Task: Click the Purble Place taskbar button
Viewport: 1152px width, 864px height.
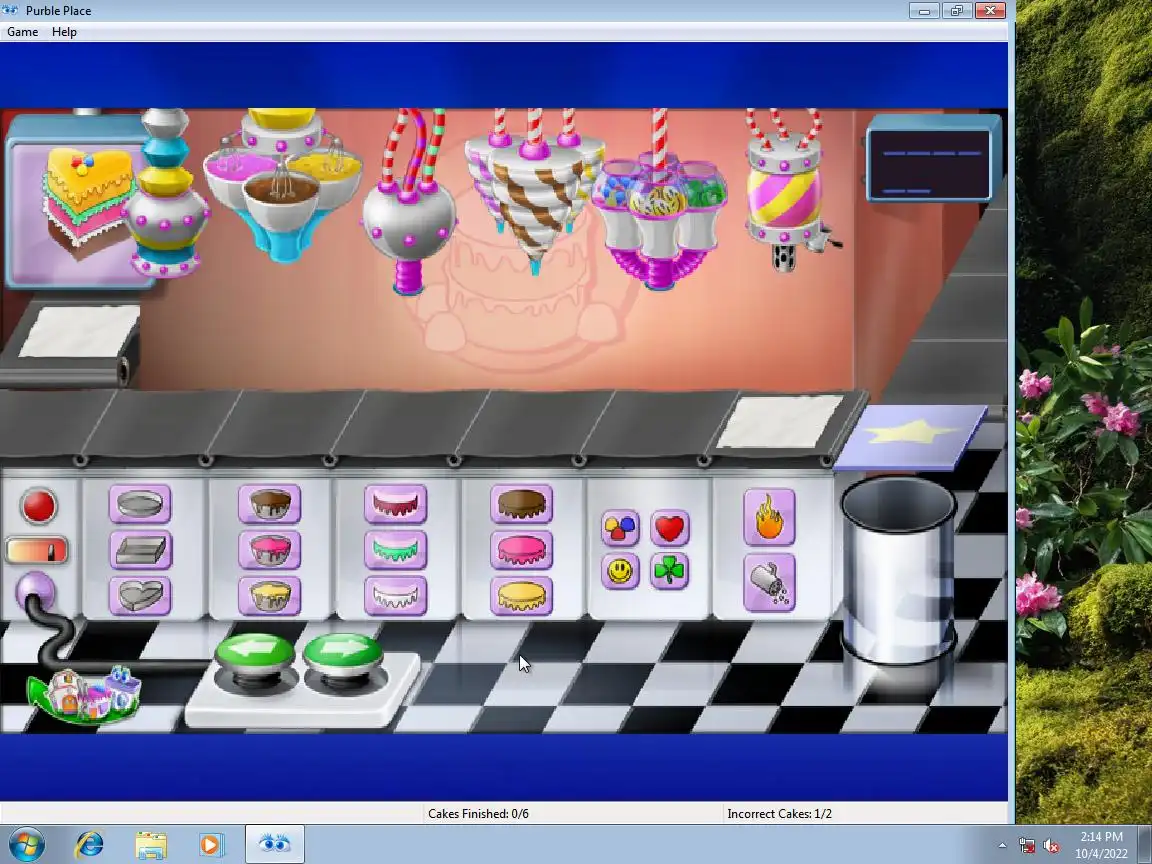Action: [x=275, y=844]
